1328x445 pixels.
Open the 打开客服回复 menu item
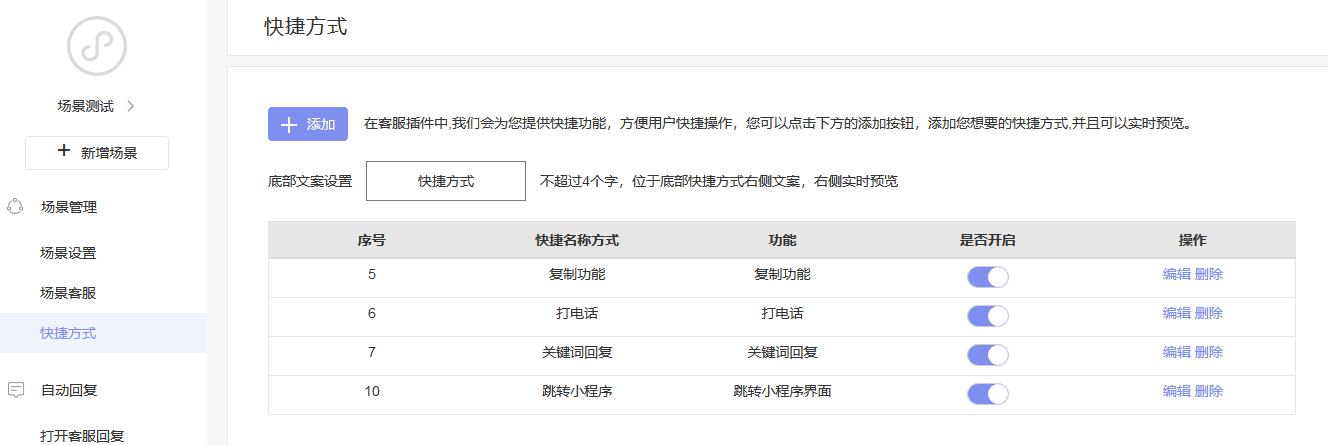click(82, 436)
